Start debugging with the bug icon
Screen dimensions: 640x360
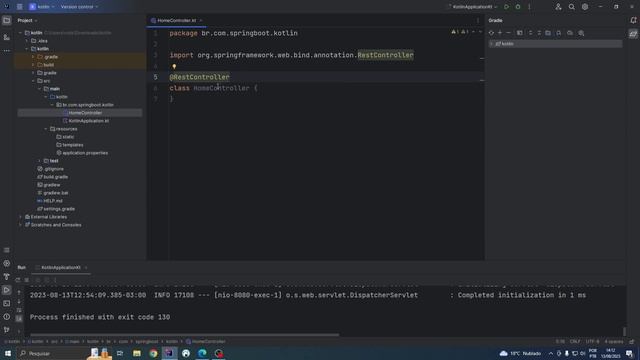518,7
